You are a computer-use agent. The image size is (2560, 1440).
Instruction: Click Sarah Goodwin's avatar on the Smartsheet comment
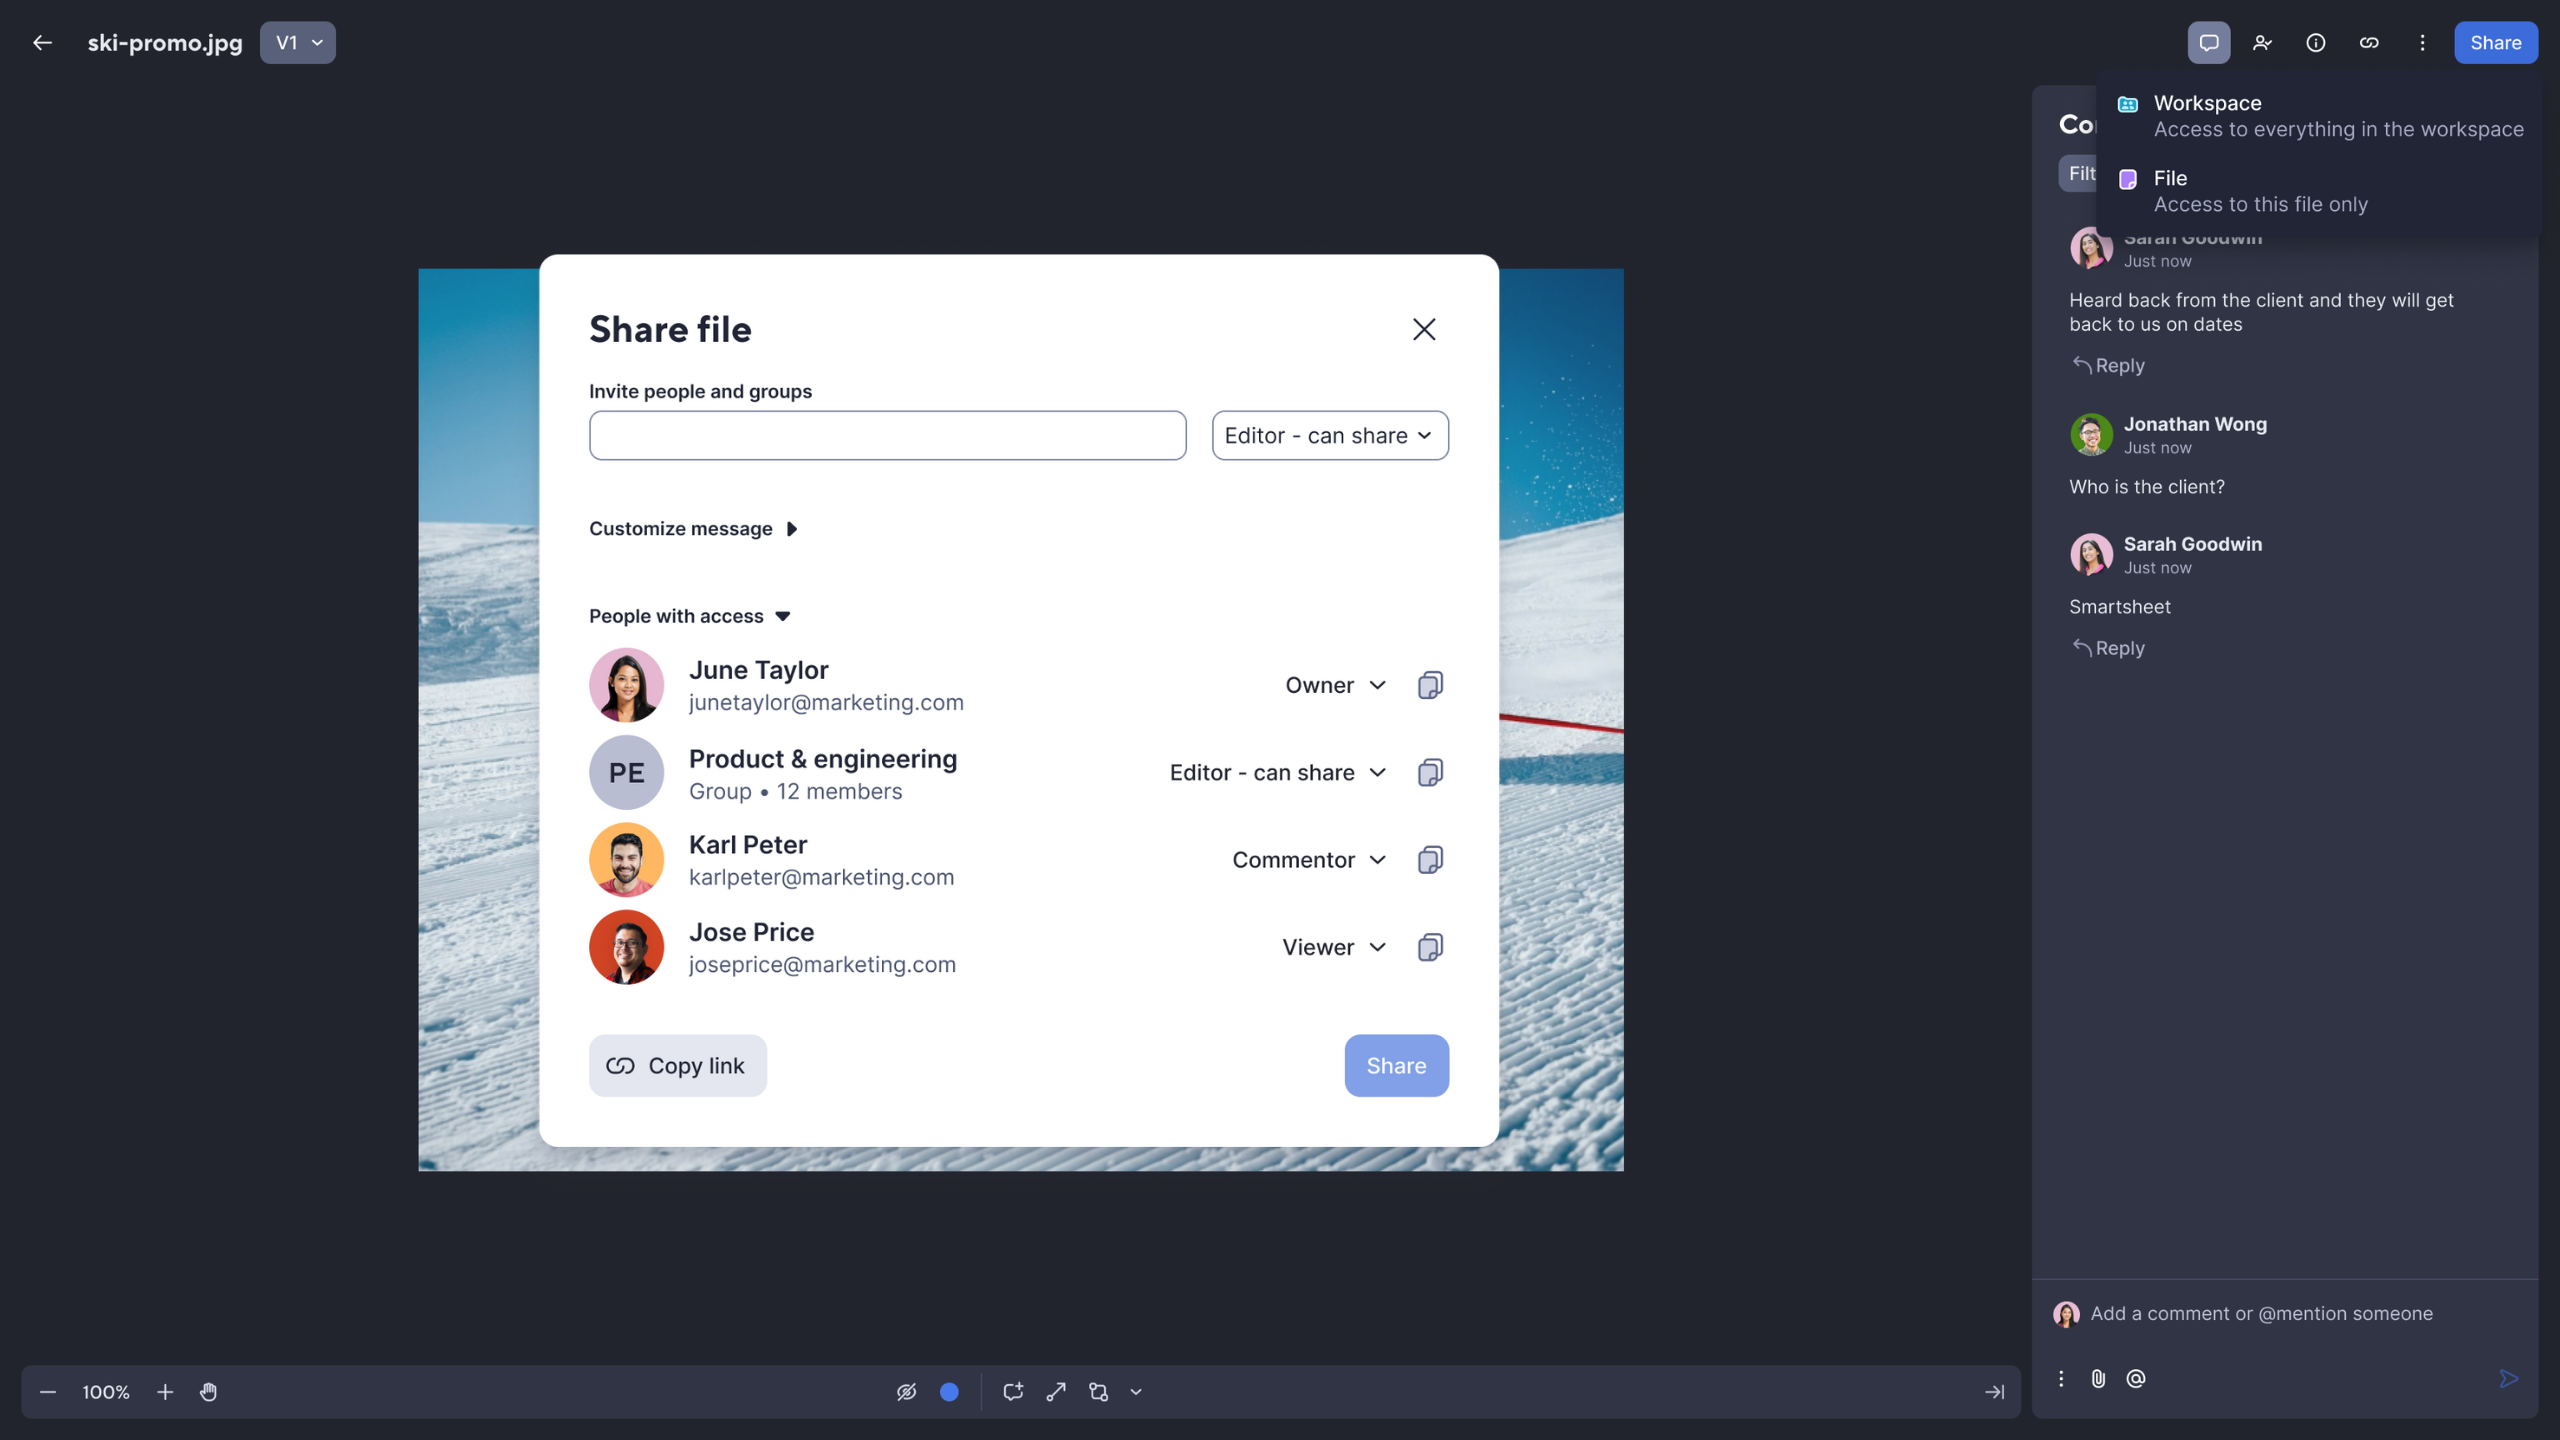click(x=2091, y=554)
